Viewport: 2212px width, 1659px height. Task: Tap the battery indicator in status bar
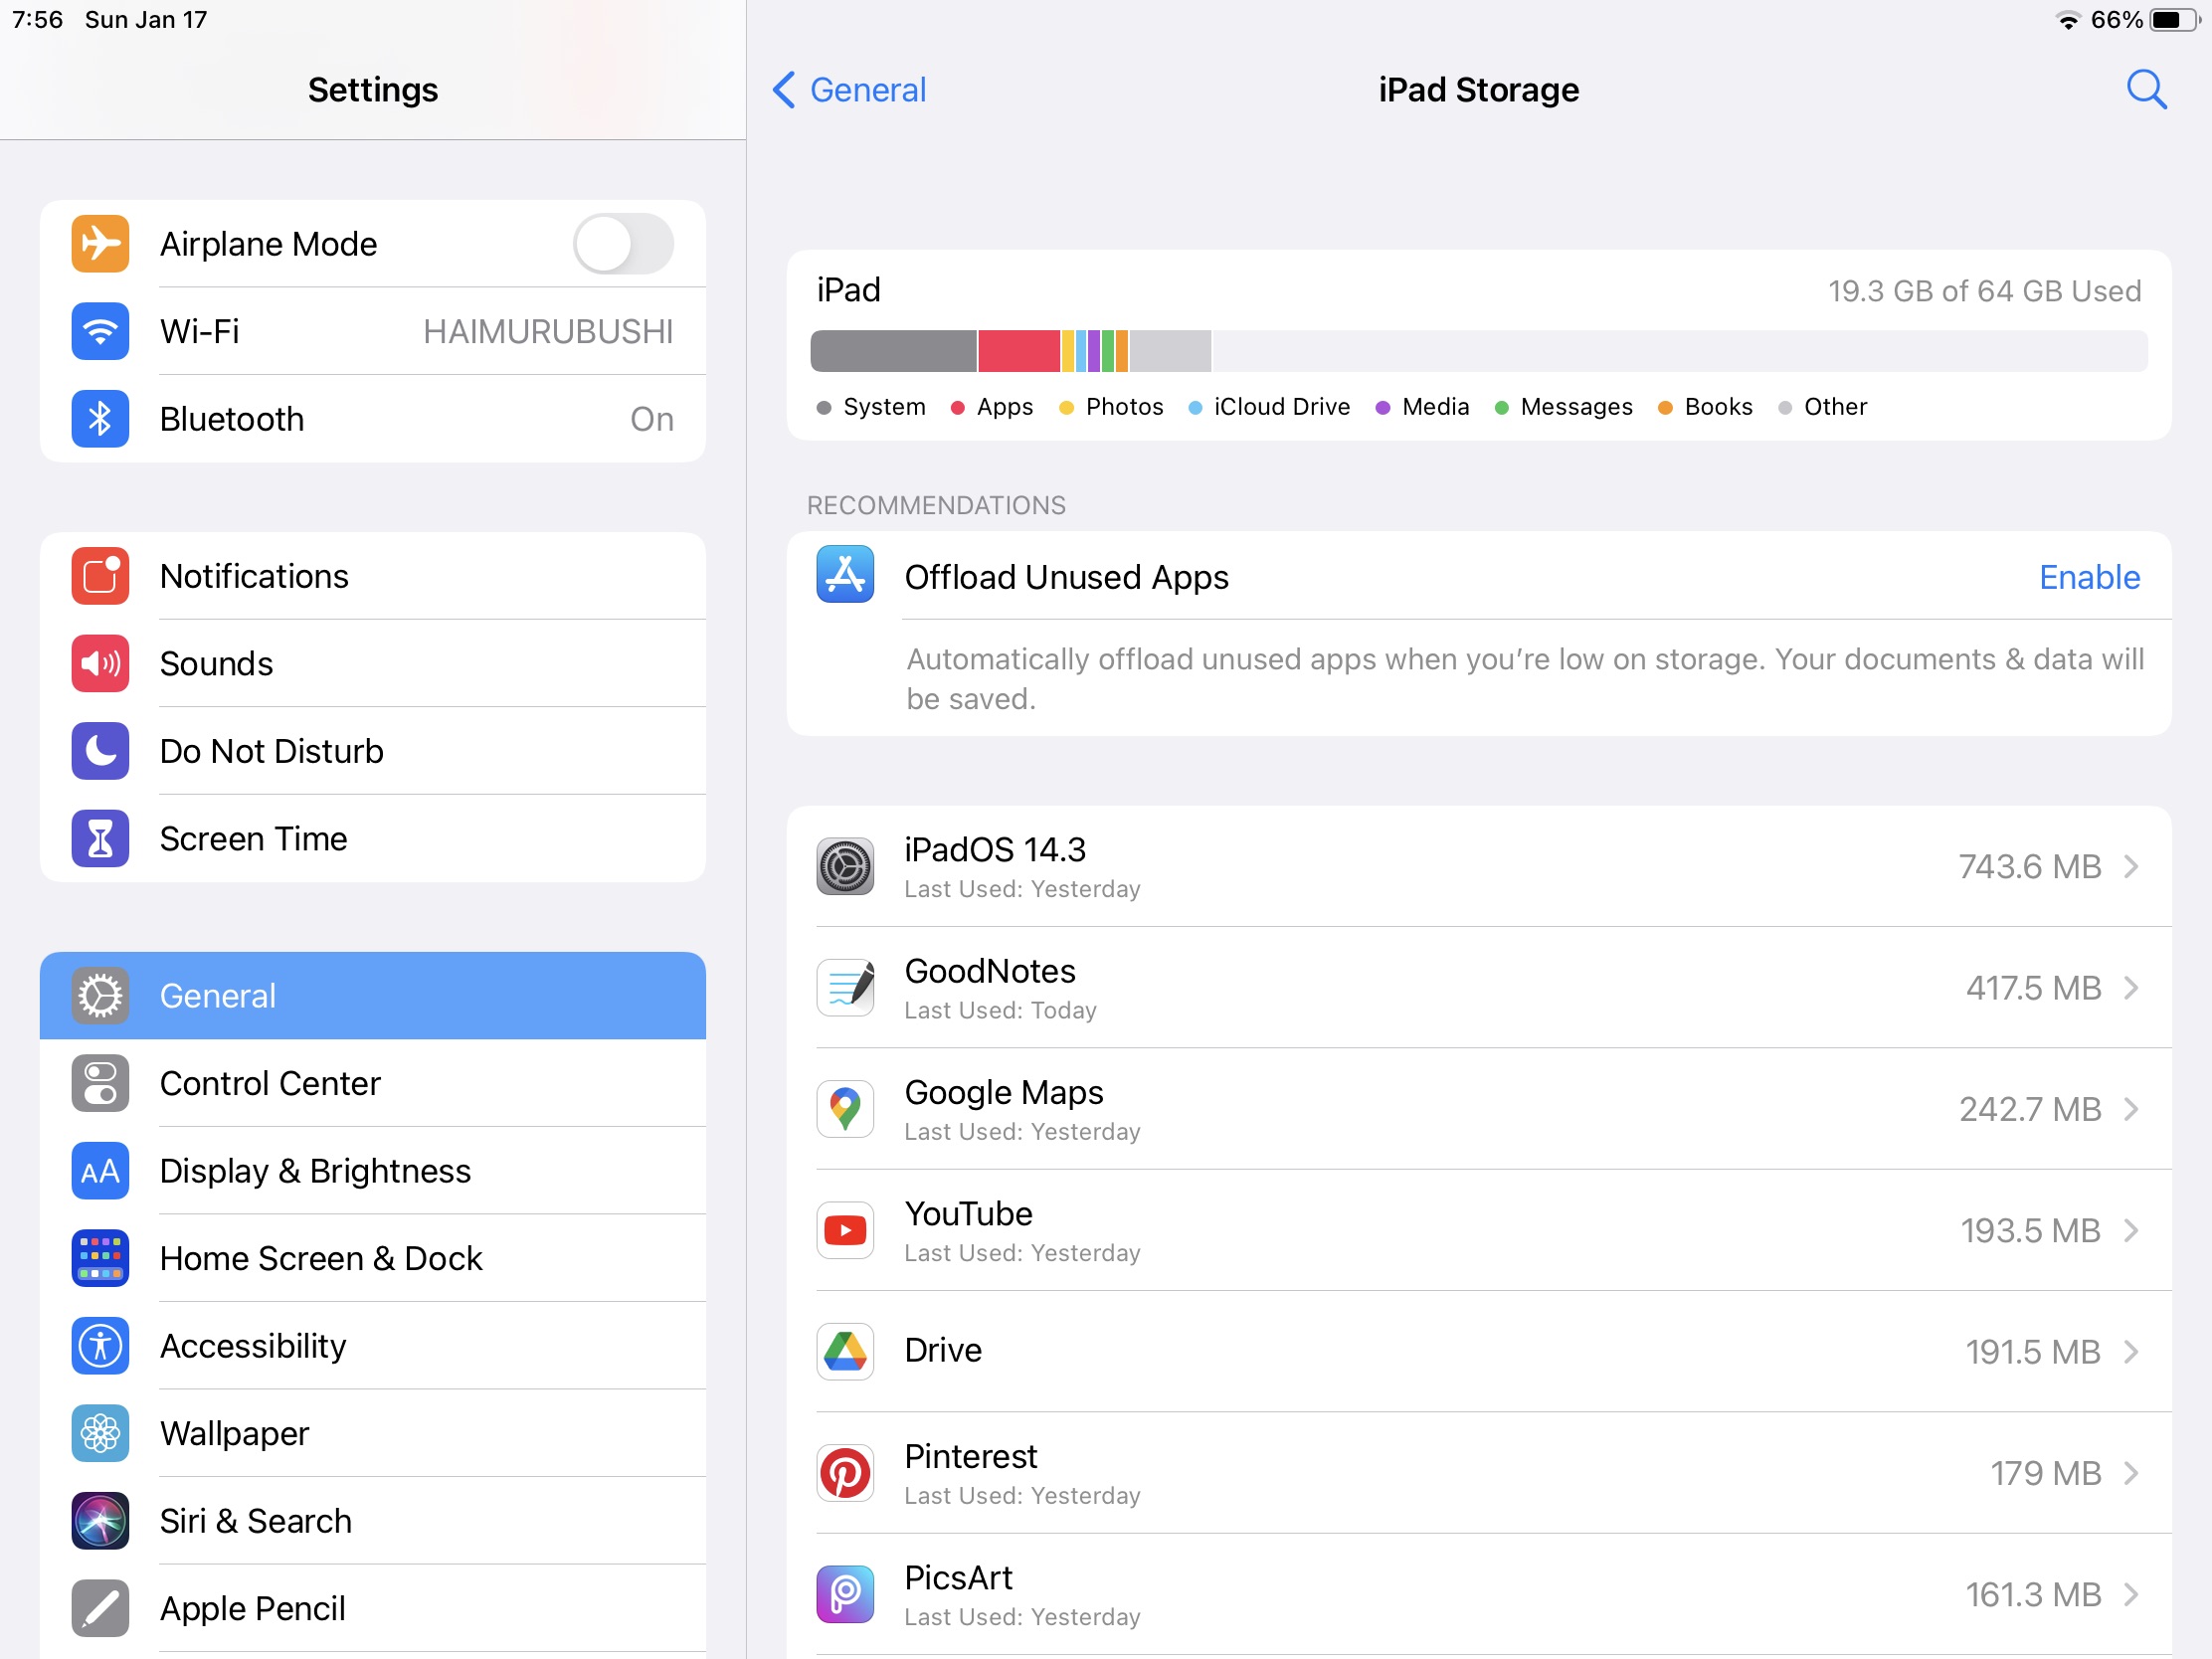point(2174,20)
